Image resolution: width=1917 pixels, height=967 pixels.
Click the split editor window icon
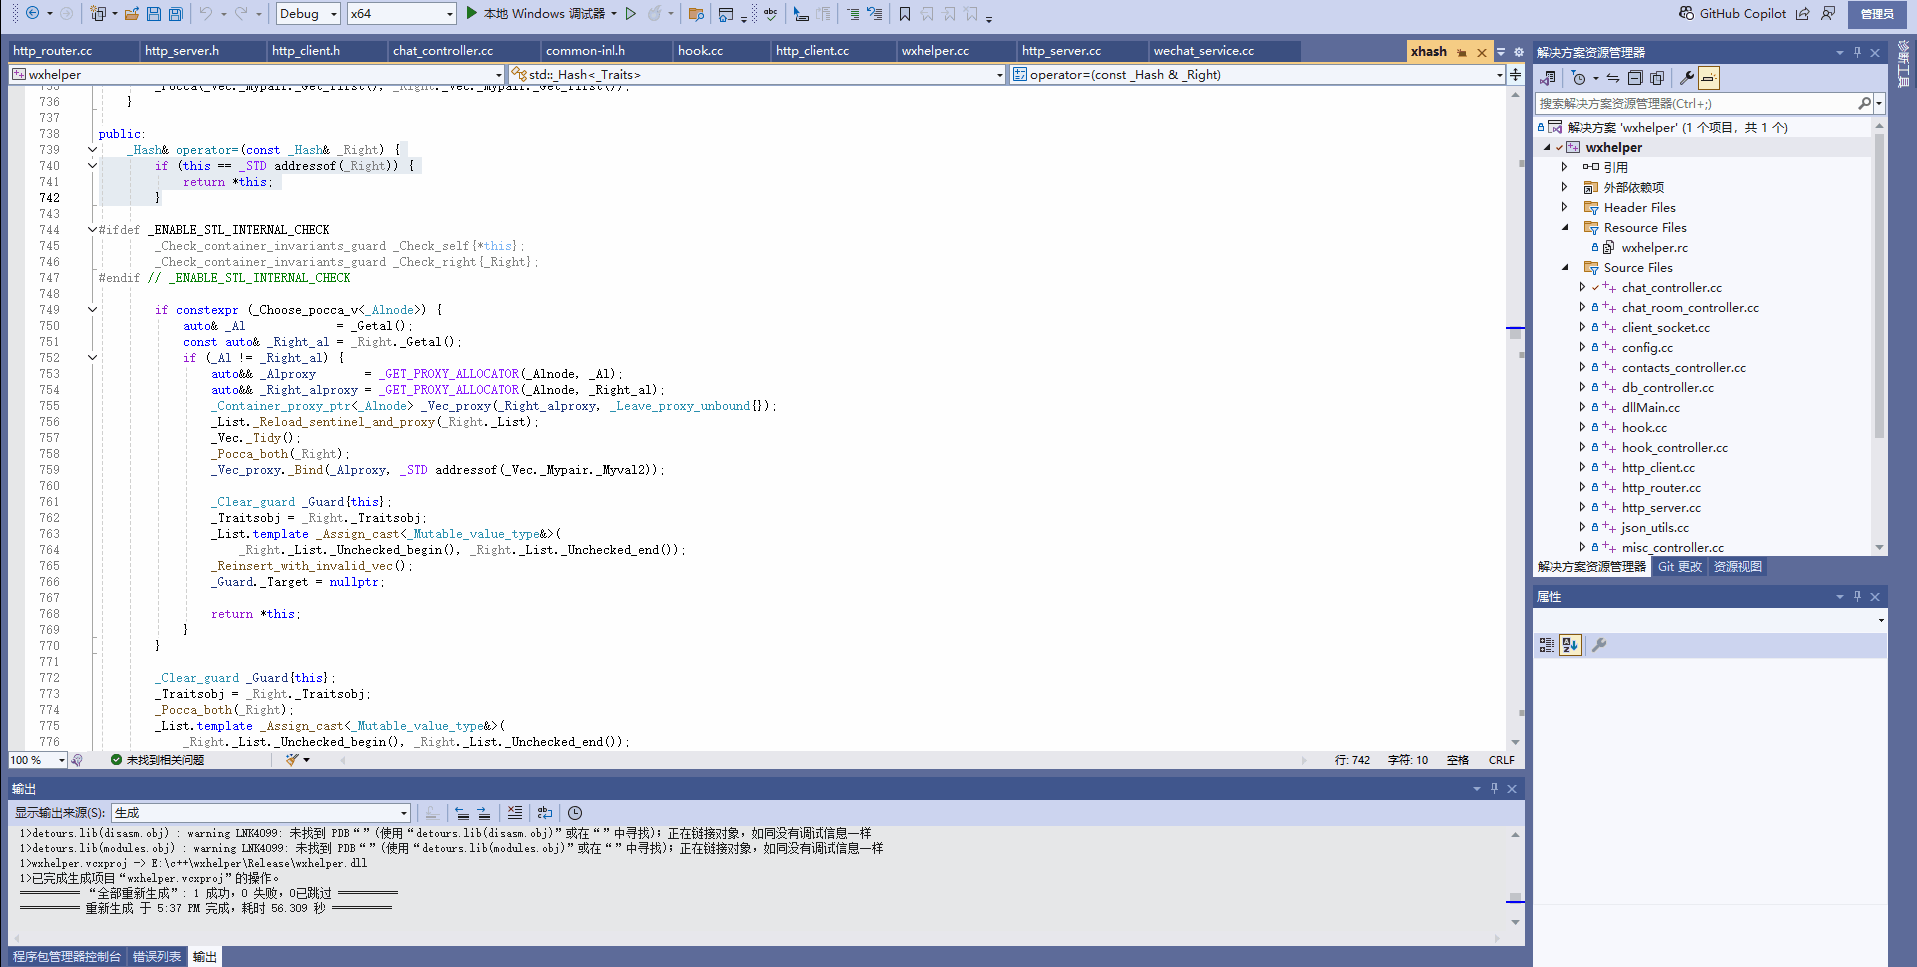click(x=1516, y=74)
